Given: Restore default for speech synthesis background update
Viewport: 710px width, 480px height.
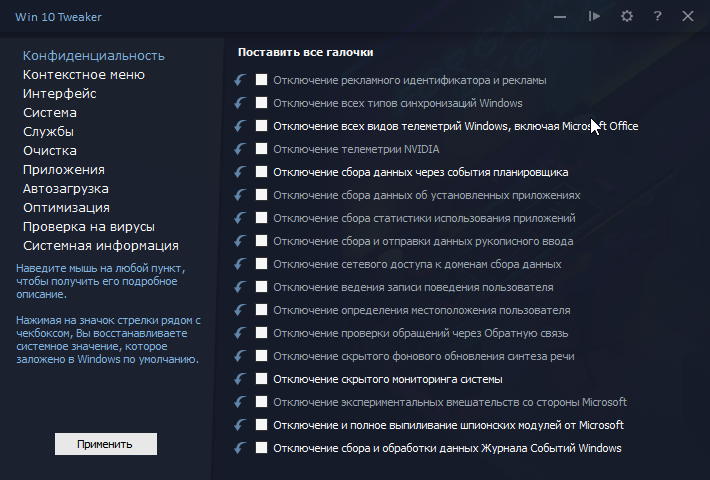Looking at the screenshot, I should point(240,356).
